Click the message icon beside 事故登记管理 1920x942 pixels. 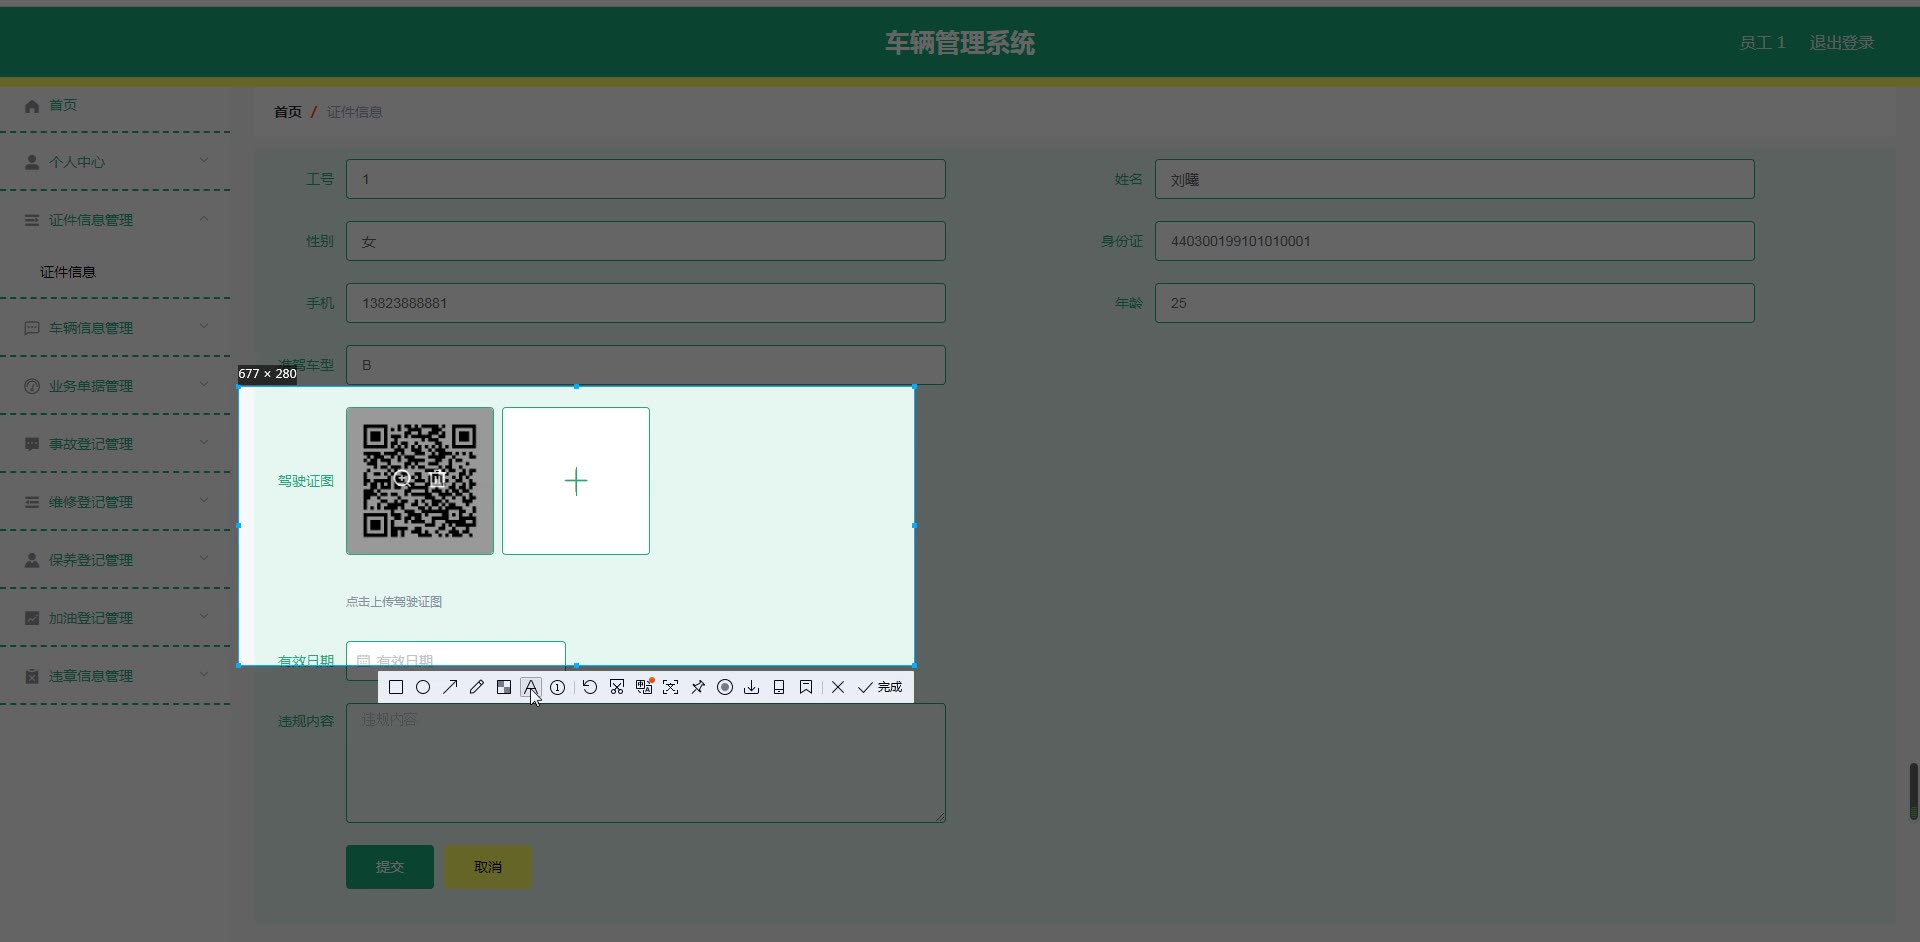32,444
